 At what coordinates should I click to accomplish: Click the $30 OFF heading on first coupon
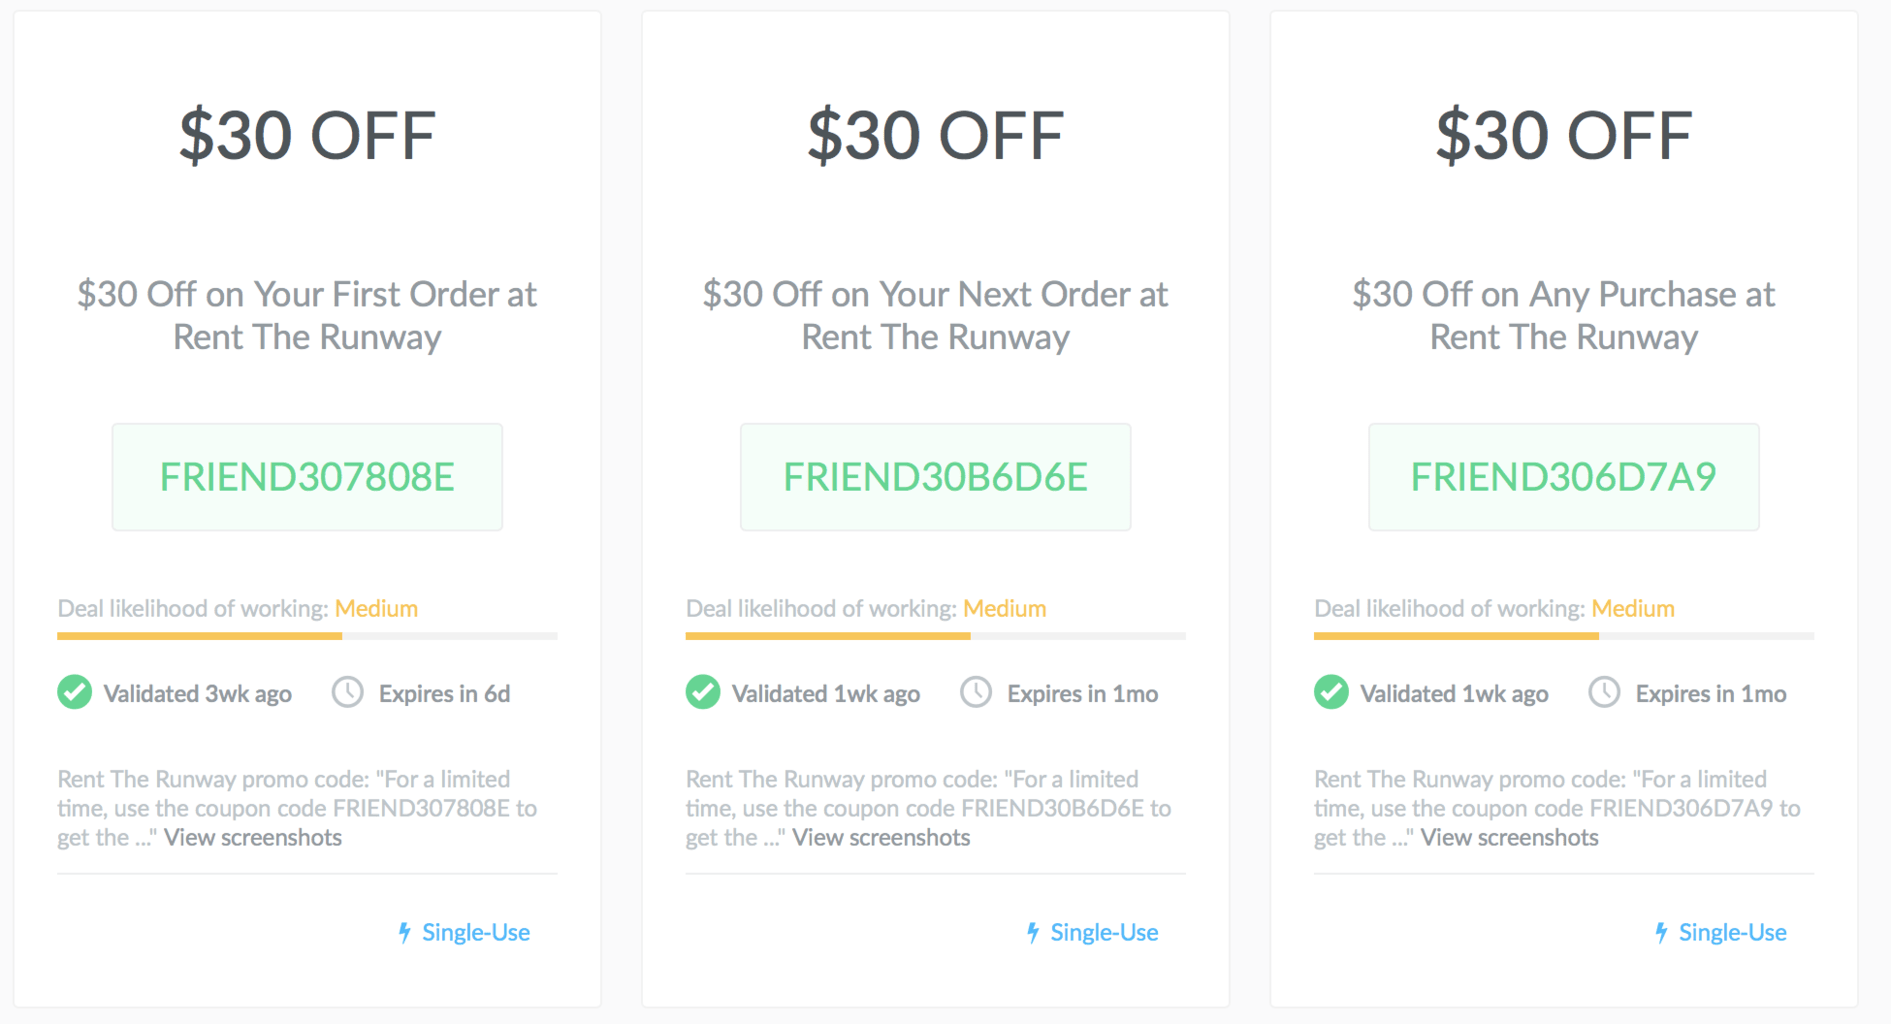tap(307, 133)
